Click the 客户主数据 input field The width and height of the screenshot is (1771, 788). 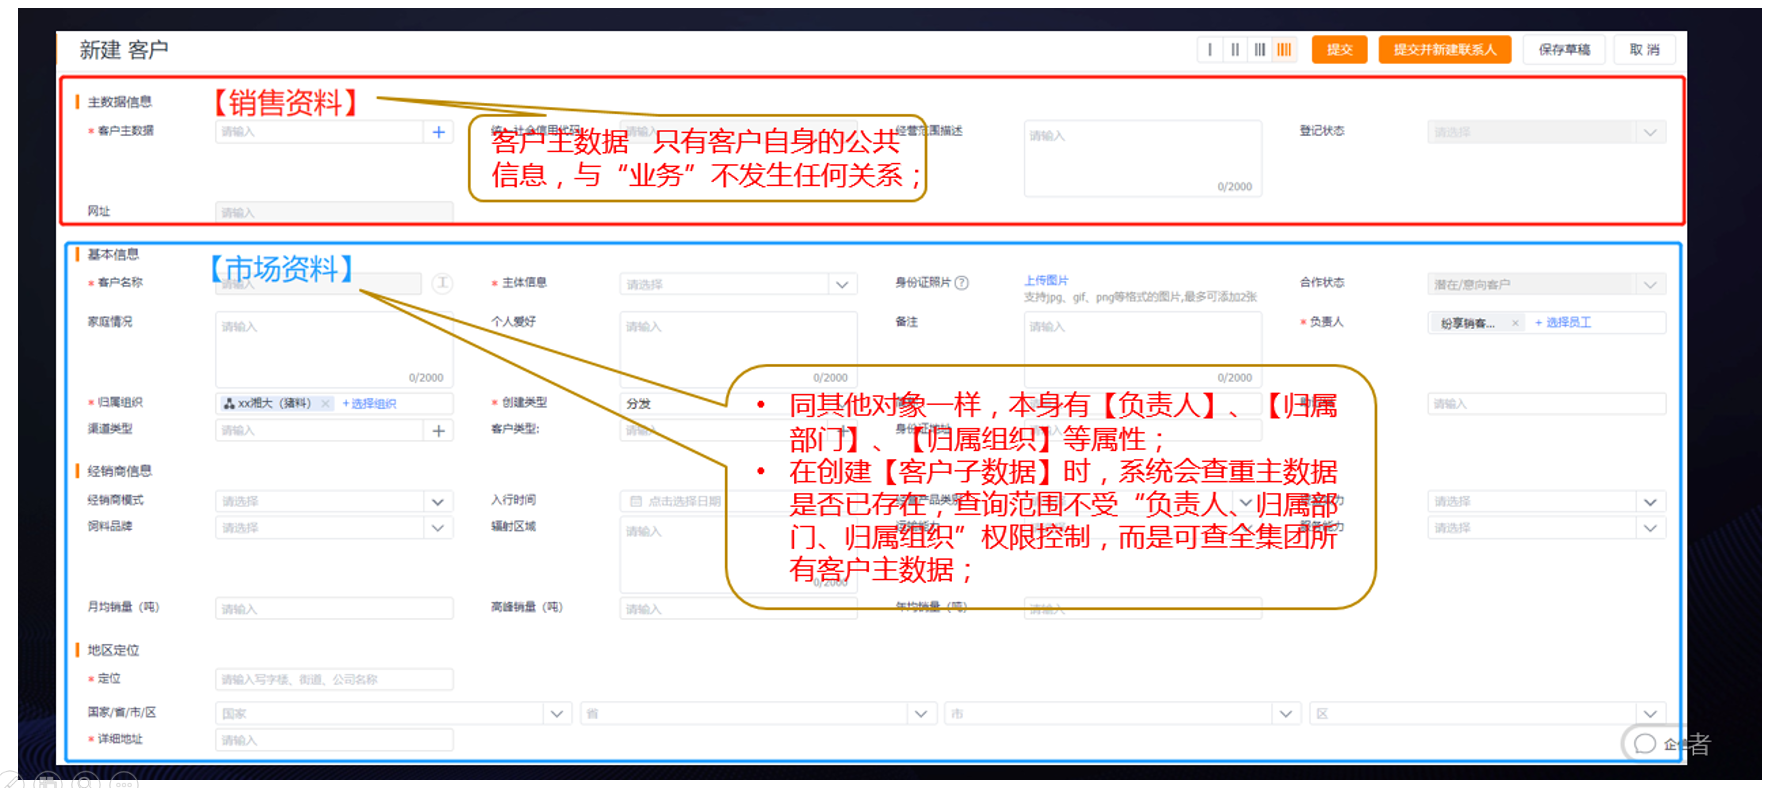319,132
